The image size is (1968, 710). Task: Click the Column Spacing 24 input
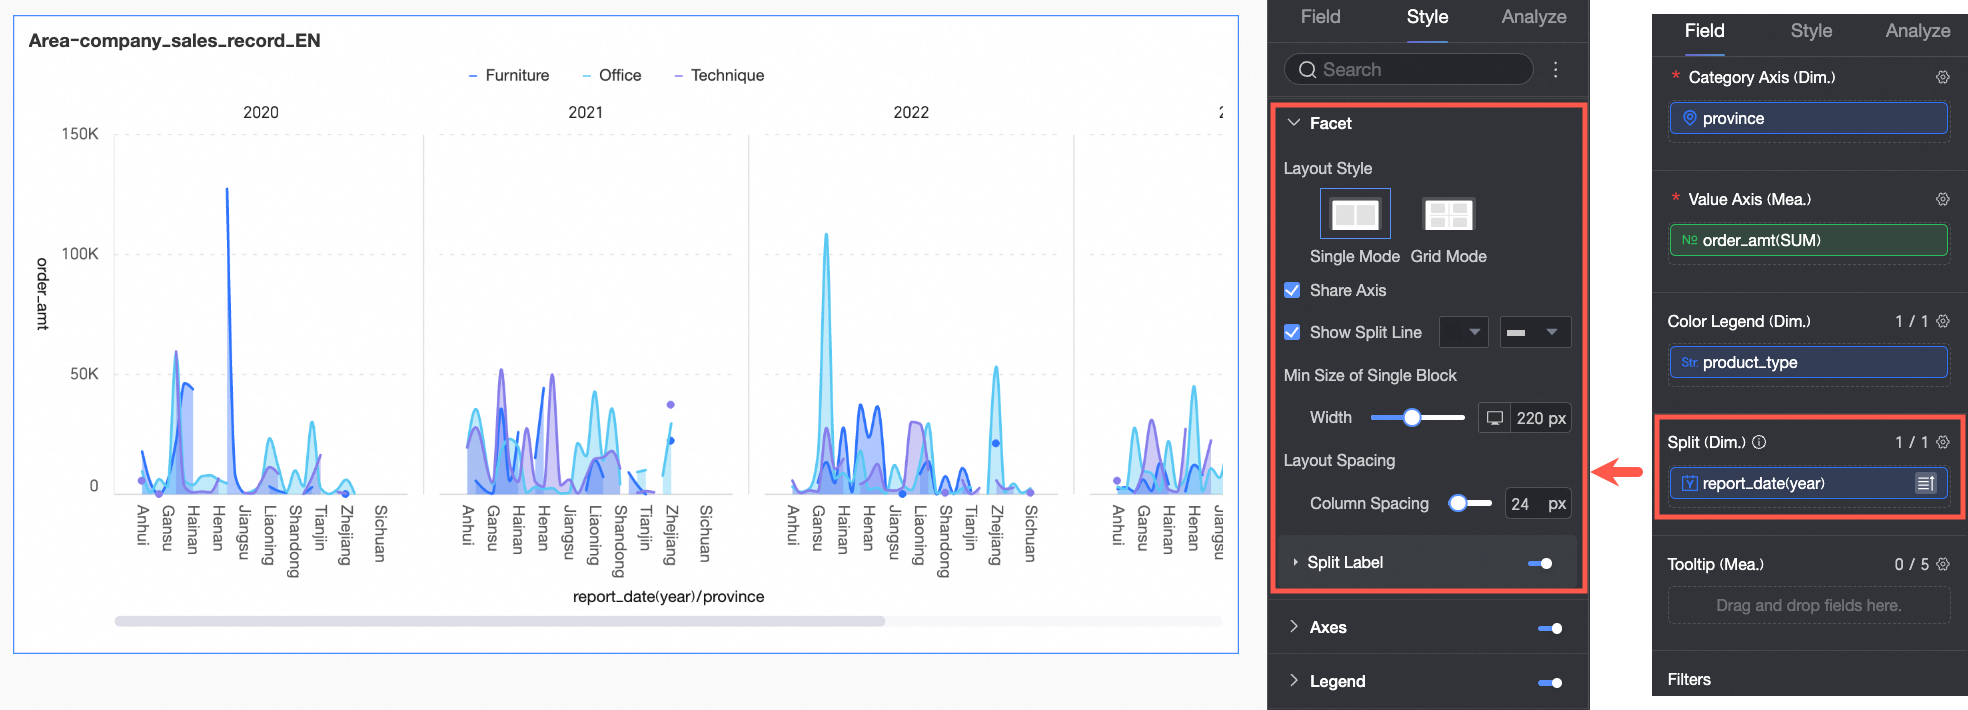(1538, 503)
